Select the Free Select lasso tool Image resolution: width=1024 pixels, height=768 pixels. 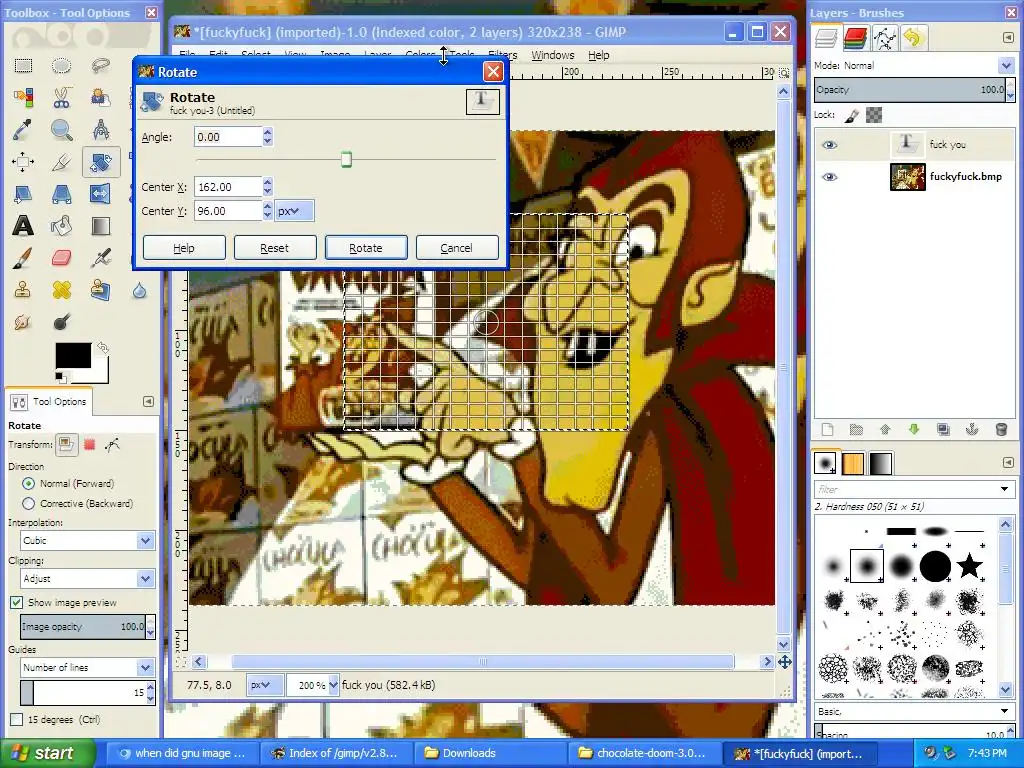click(x=100, y=65)
